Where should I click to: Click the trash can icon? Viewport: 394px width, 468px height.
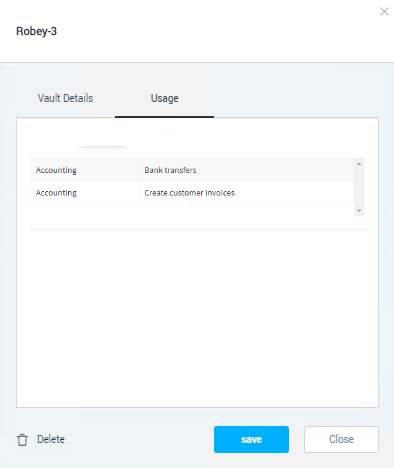click(x=22, y=440)
